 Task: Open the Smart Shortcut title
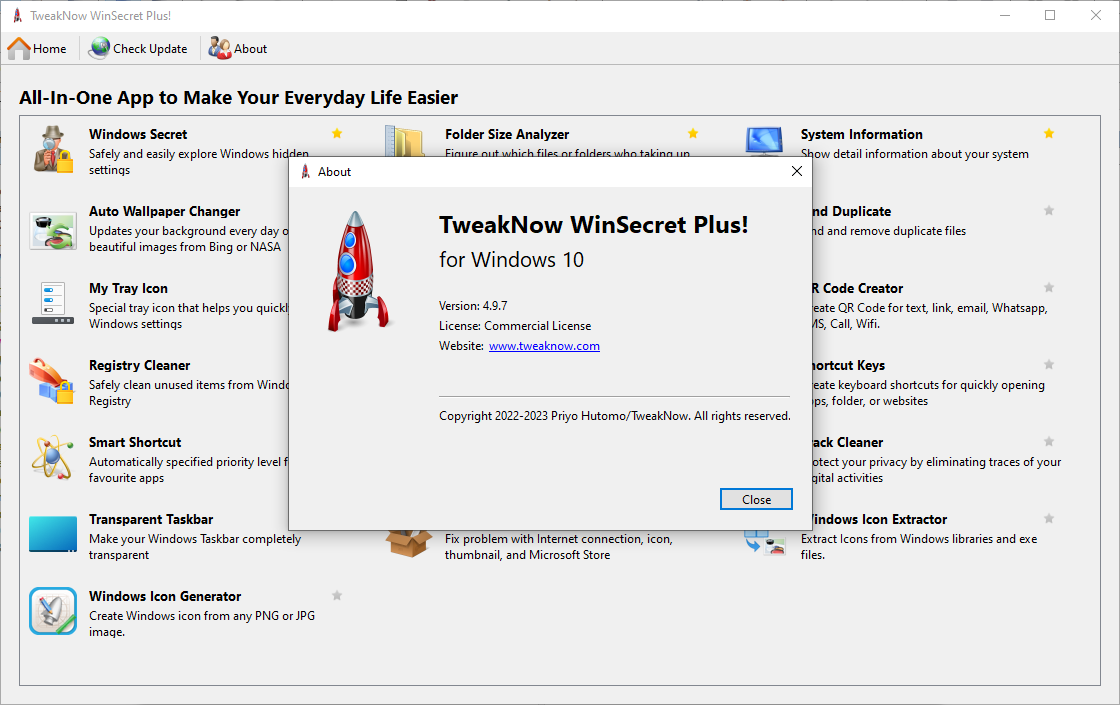(135, 442)
